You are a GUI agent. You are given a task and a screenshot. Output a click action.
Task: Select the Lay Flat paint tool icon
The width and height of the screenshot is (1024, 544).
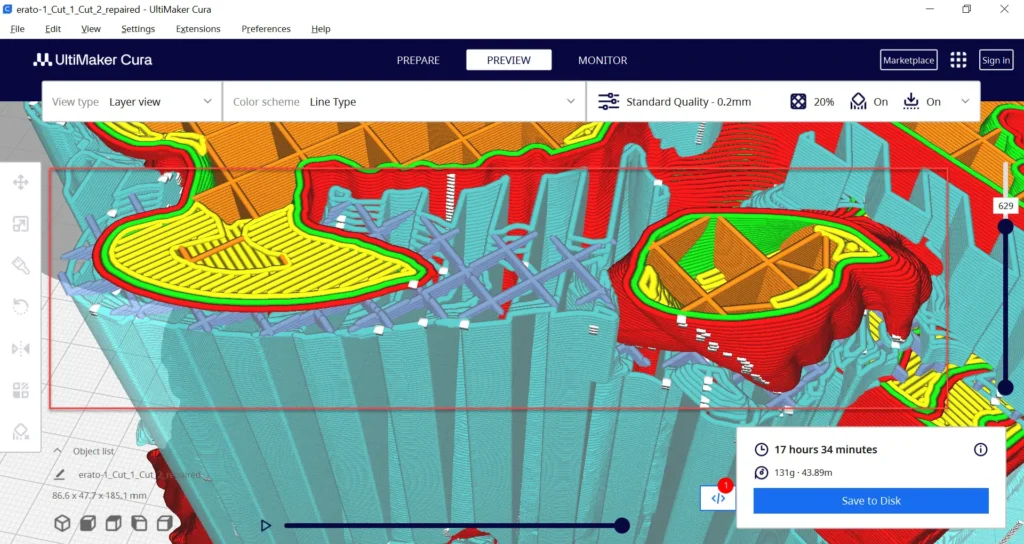pos(20,265)
